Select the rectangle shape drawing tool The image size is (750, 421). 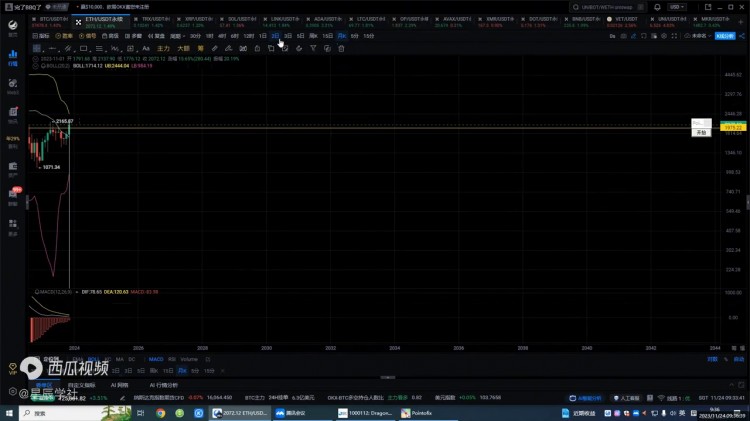[x=83, y=48]
